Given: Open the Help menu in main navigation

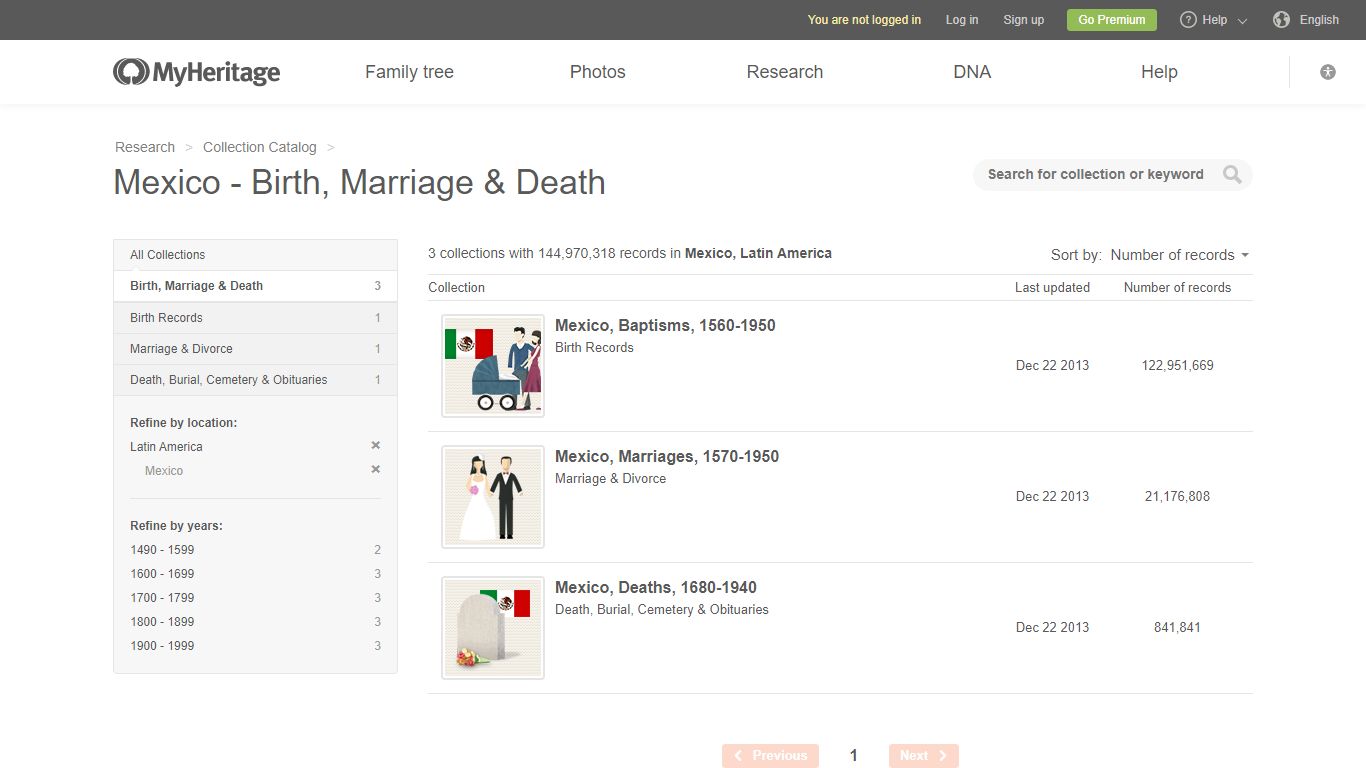Looking at the screenshot, I should tap(1159, 72).
